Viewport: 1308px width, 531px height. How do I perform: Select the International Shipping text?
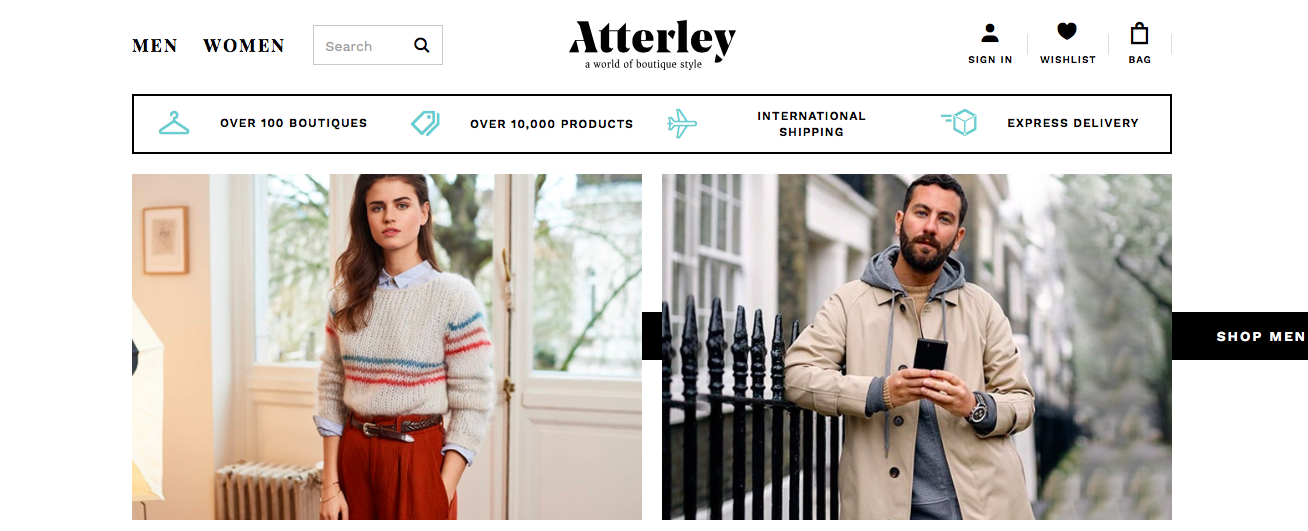click(x=811, y=124)
